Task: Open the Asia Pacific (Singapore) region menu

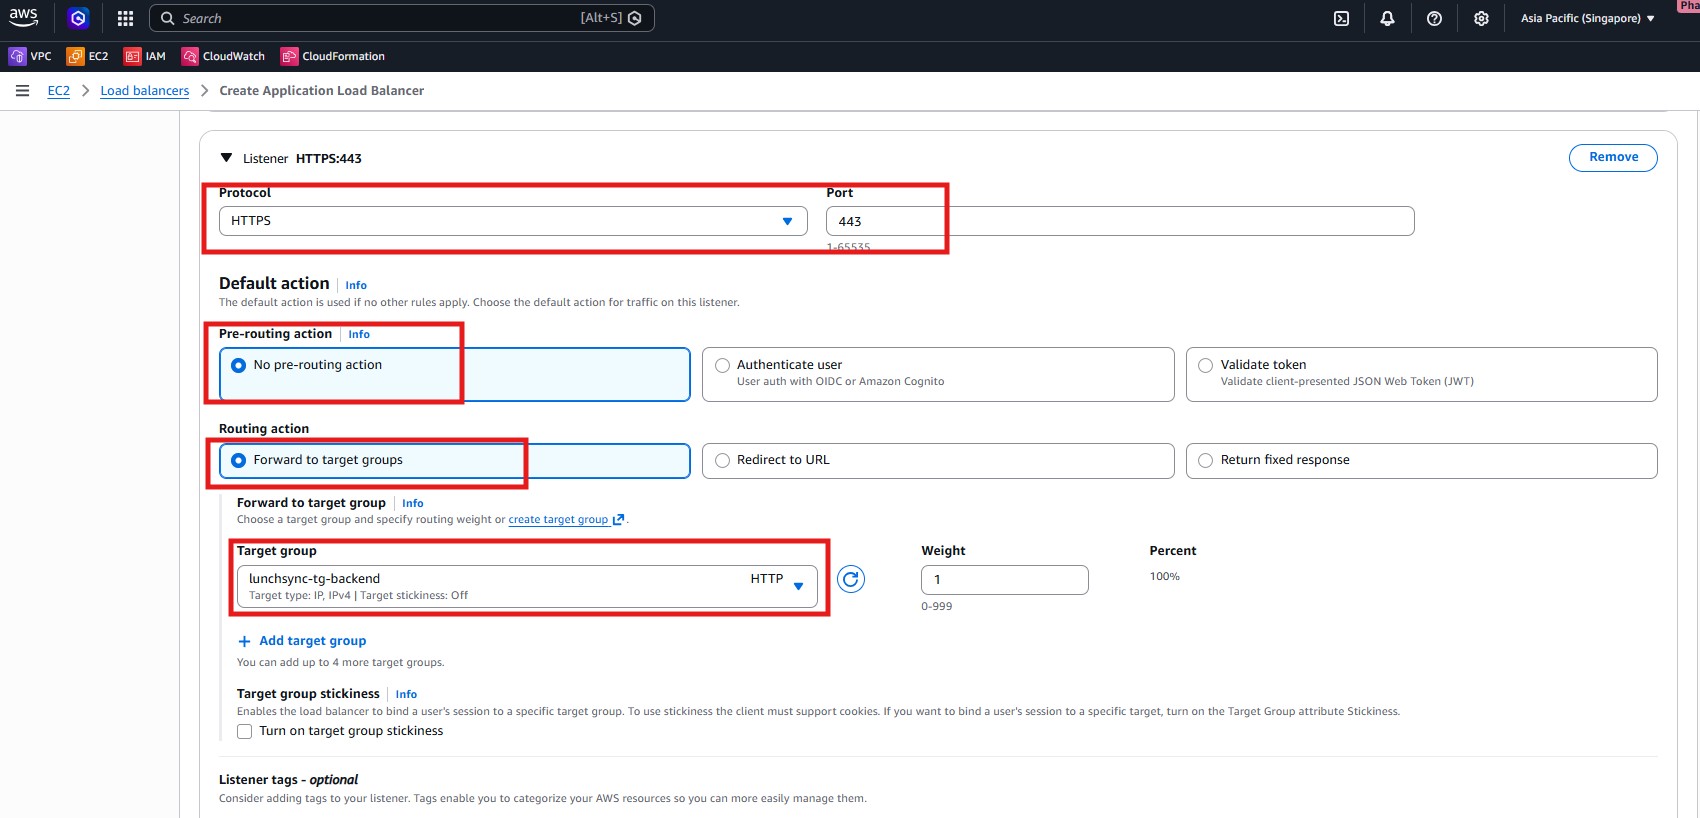Action: [1587, 18]
